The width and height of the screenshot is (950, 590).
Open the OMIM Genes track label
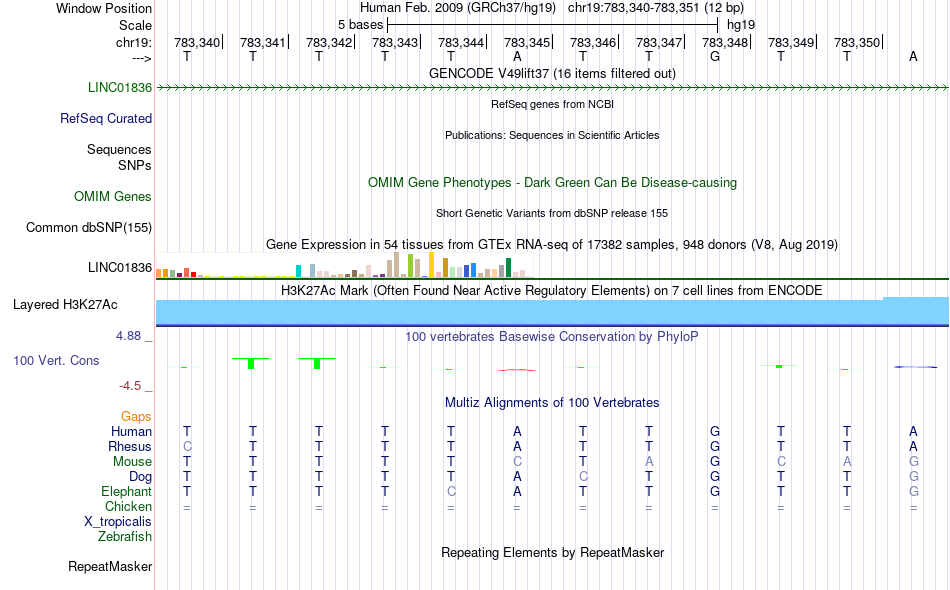pos(113,197)
